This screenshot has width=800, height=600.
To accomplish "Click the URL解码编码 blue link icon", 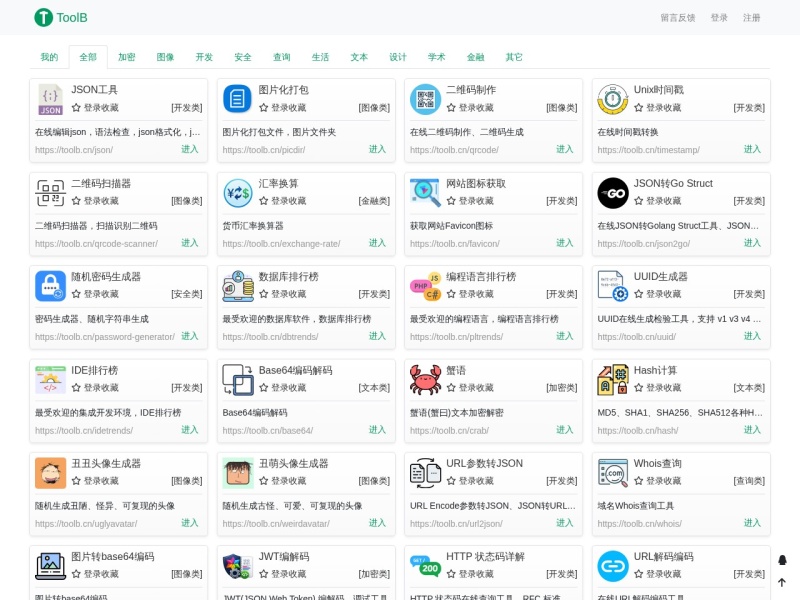I will (613, 566).
